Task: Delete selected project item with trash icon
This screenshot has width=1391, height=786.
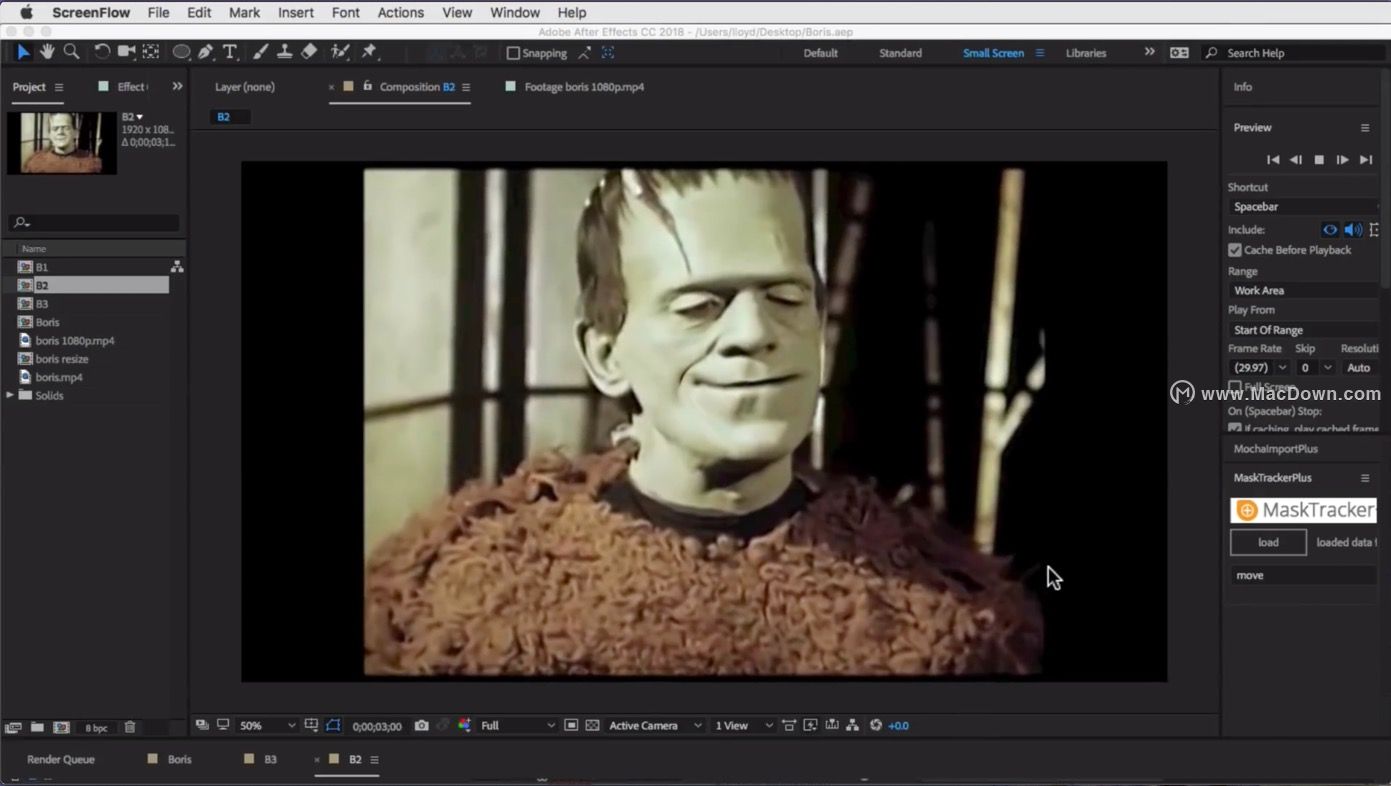Action: click(129, 727)
